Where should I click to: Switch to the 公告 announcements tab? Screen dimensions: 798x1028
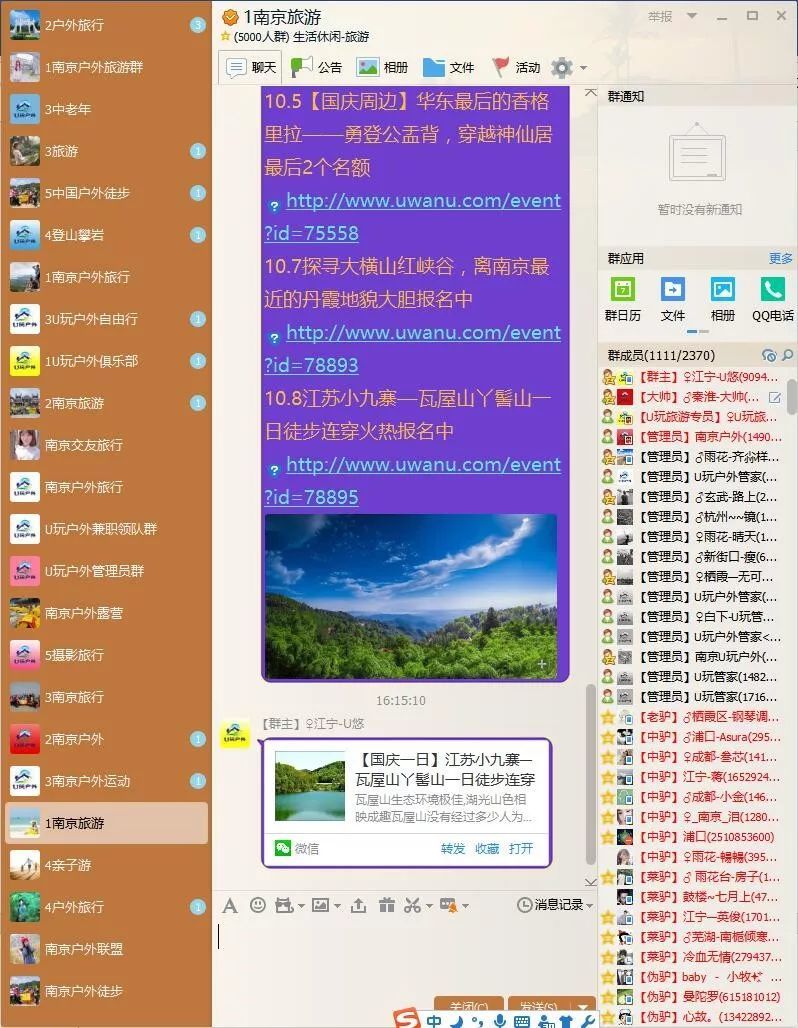(317, 68)
